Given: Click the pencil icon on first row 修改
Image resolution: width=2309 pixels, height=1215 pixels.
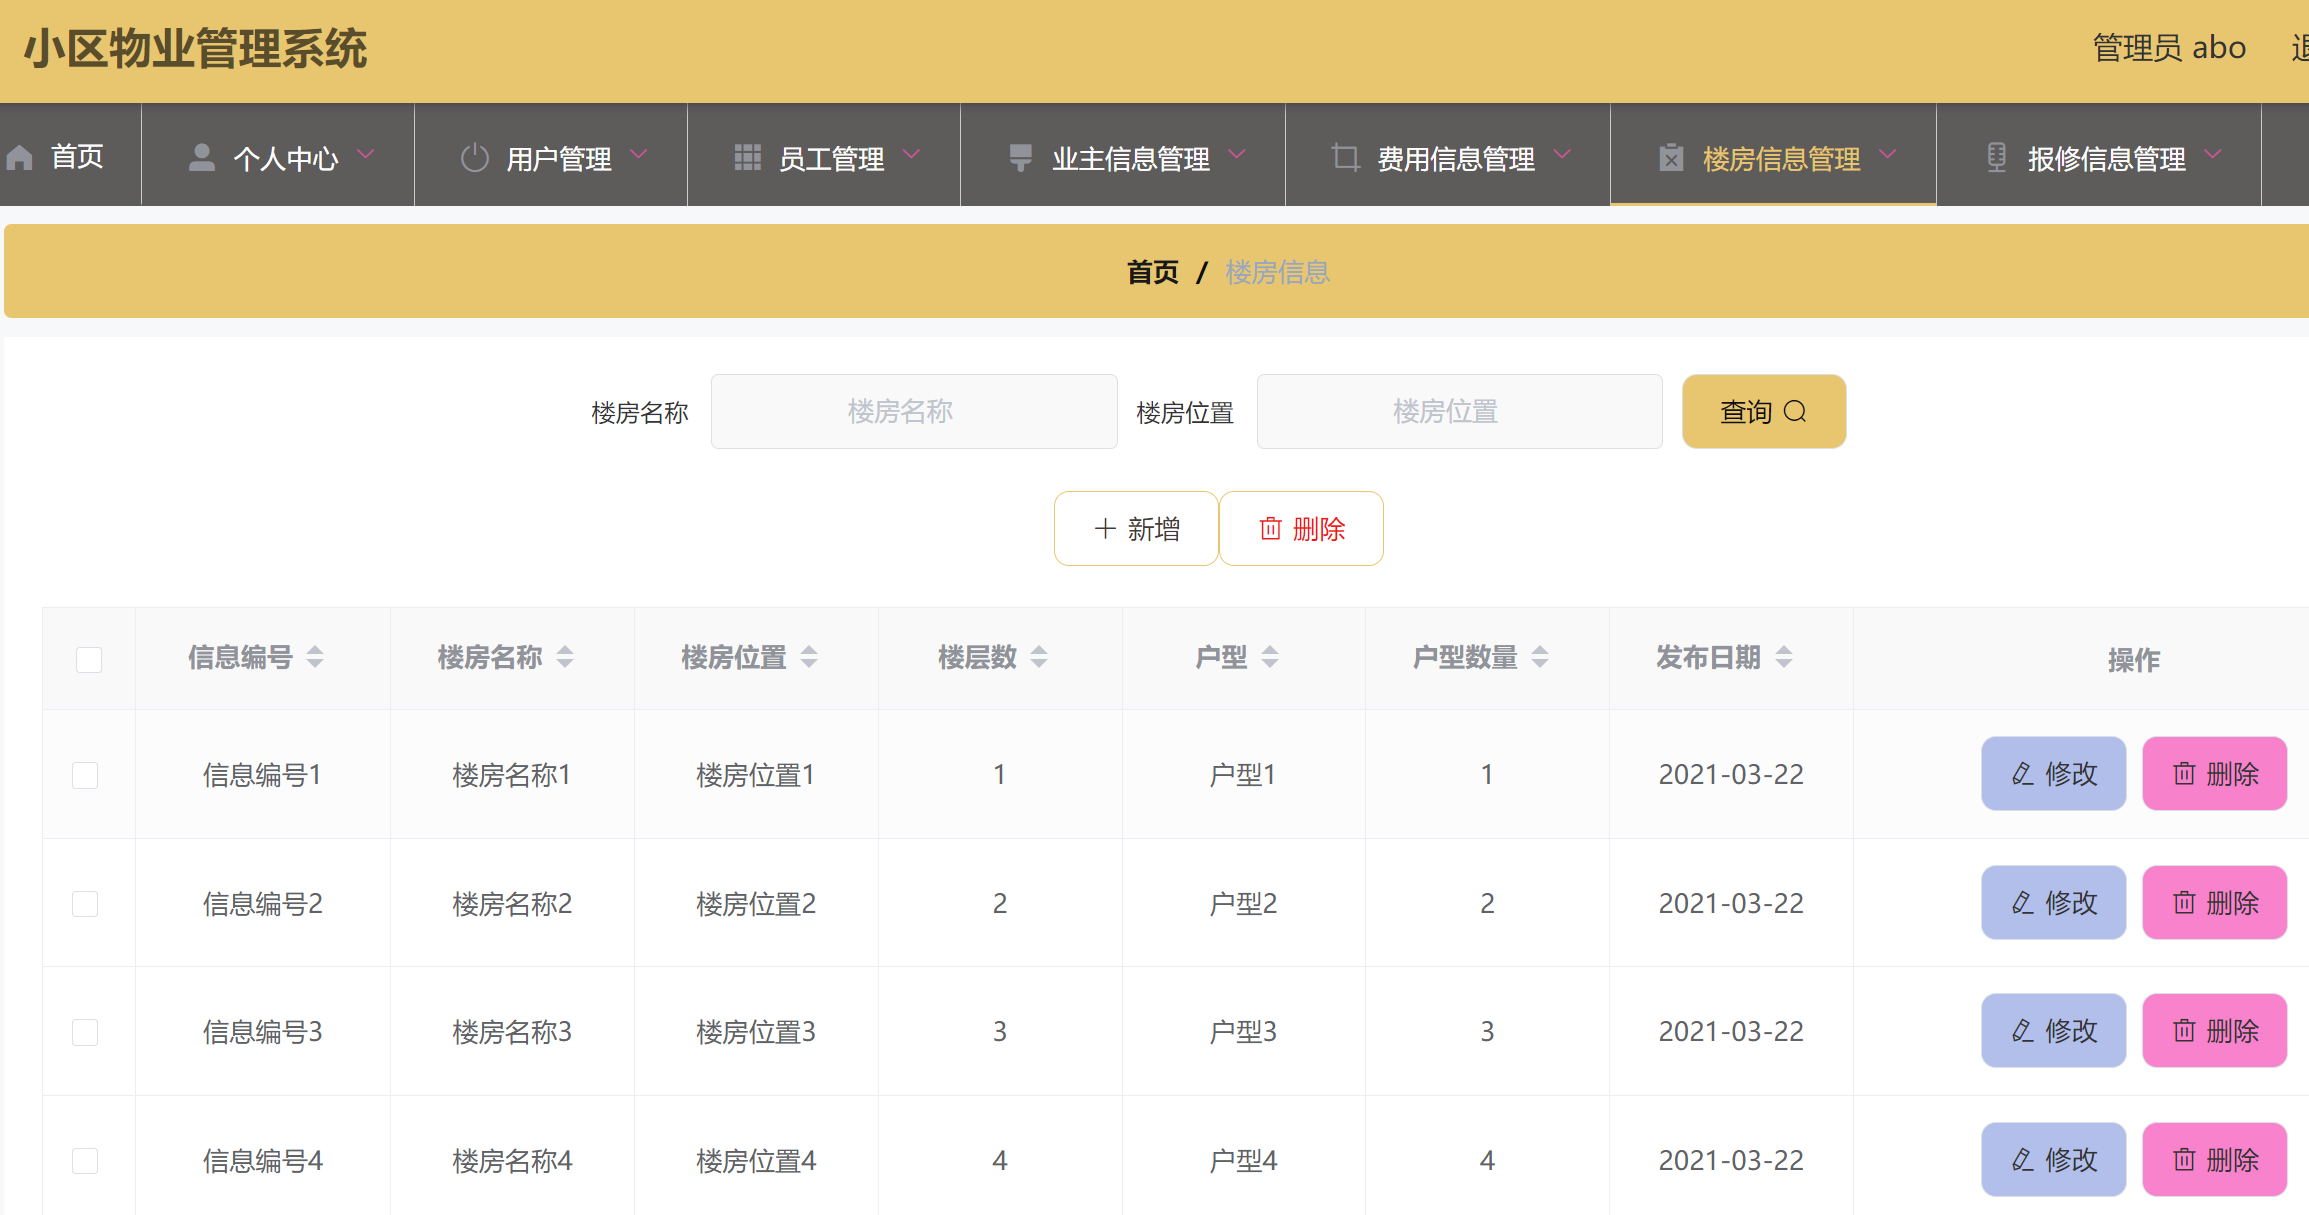Looking at the screenshot, I should pyautogui.click(x=2021, y=773).
